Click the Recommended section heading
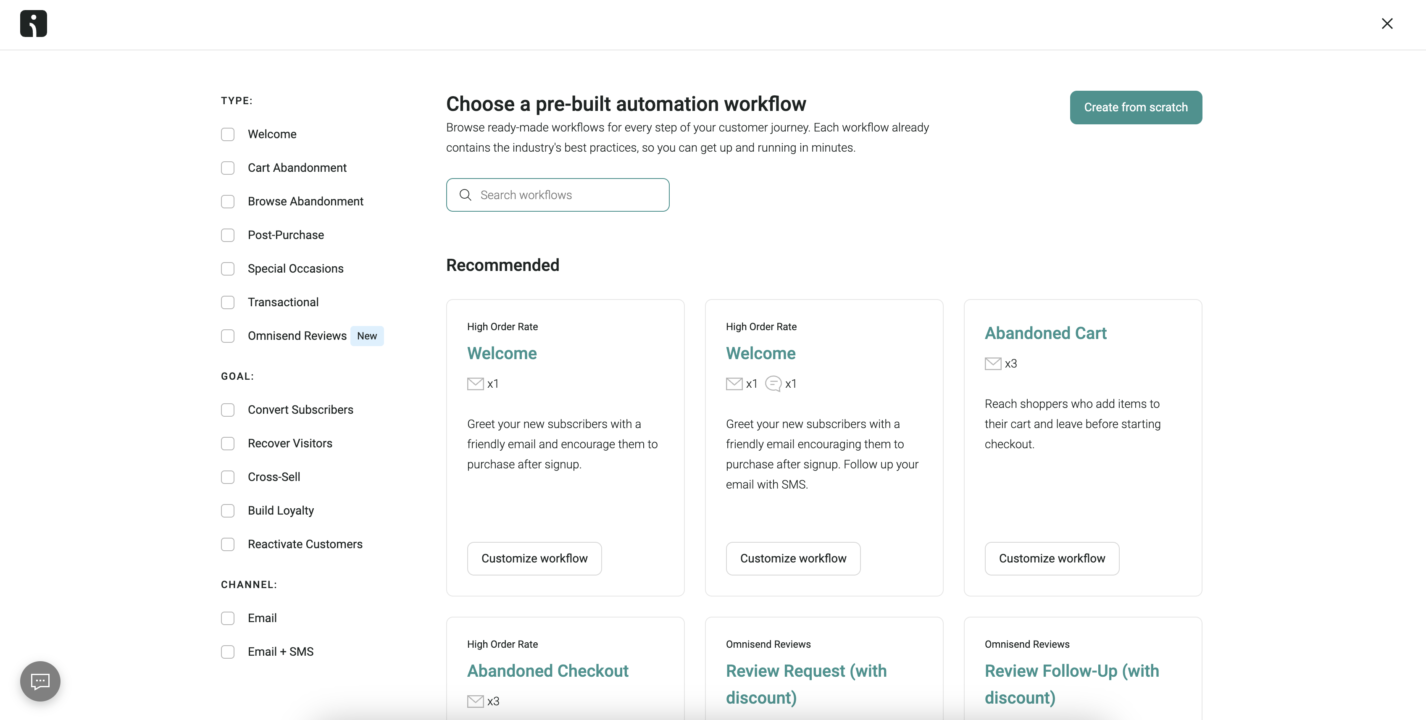Image resolution: width=1426 pixels, height=720 pixels. coord(503,265)
